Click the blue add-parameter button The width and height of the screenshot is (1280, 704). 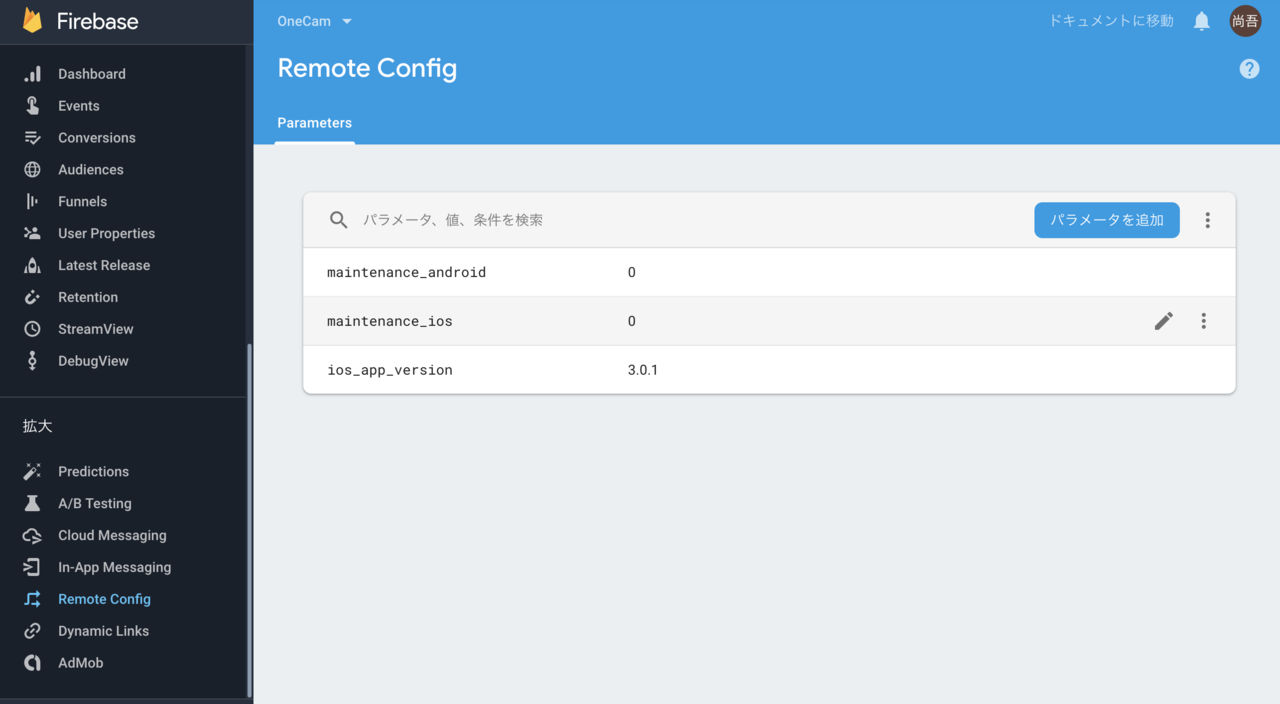[1107, 220]
